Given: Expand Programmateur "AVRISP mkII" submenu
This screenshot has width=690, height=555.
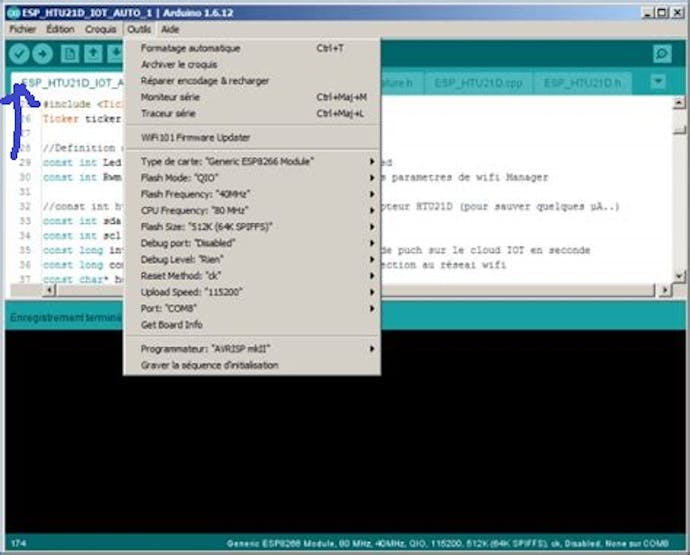Looking at the screenshot, I should click(x=252, y=349).
